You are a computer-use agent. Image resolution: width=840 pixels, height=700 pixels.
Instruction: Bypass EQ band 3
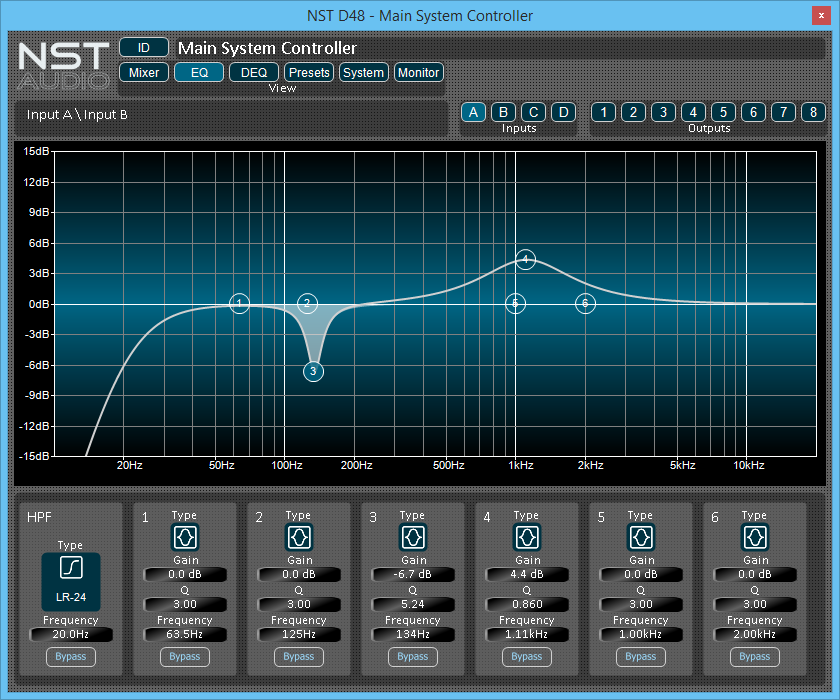tap(413, 657)
